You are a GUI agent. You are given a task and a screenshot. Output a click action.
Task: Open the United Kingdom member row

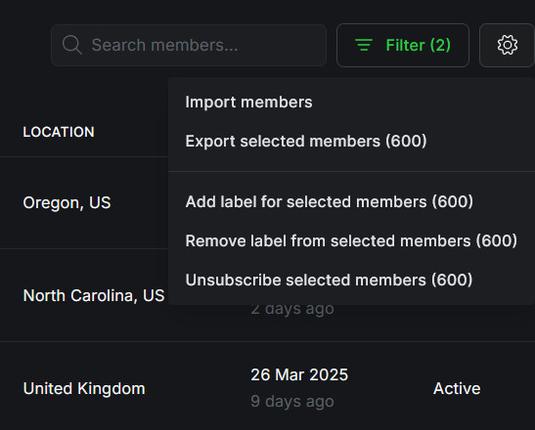tap(268, 388)
